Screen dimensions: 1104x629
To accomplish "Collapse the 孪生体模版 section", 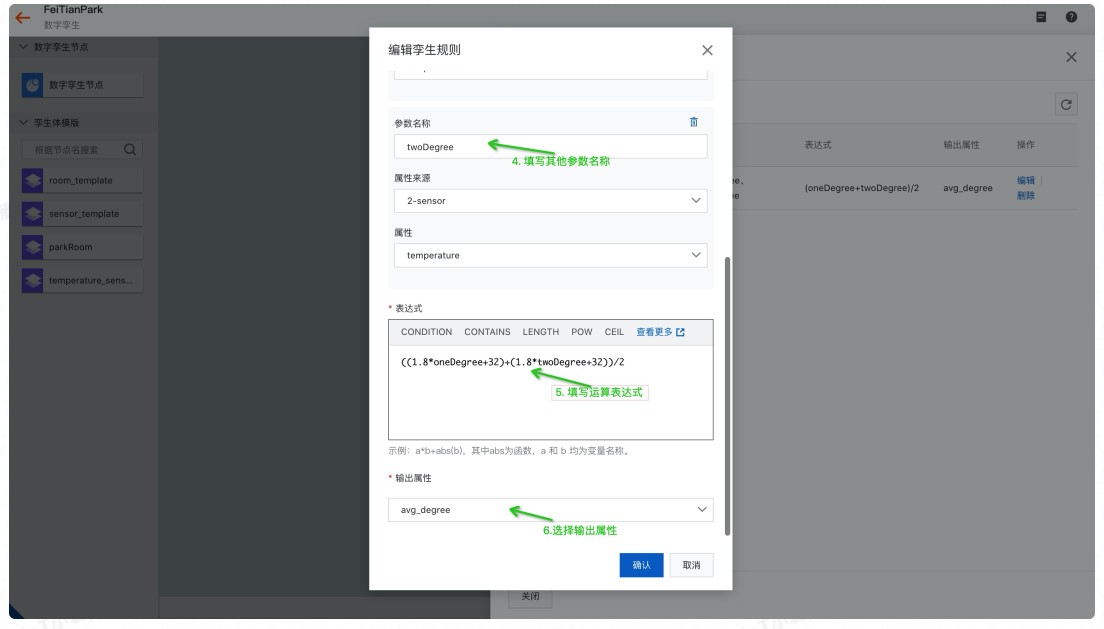I will 23,123.
